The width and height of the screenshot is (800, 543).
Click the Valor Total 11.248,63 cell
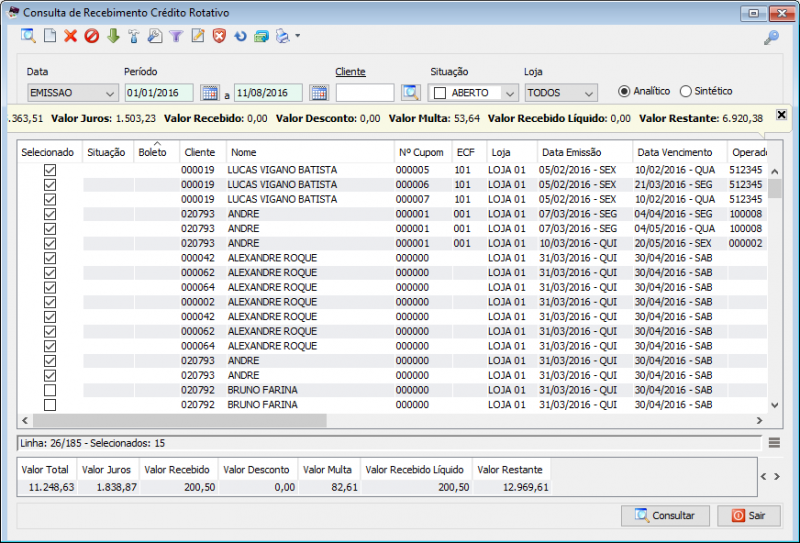point(47,487)
